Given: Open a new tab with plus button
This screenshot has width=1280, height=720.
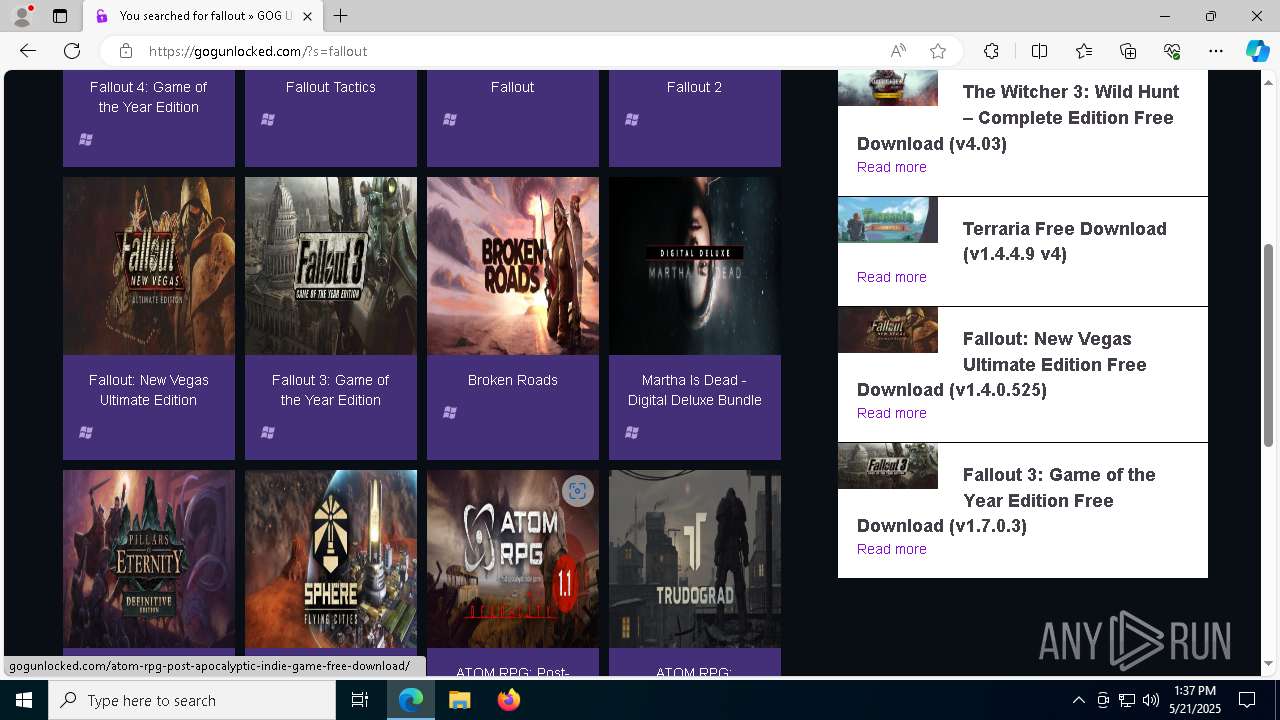Looking at the screenshot, I should pos(341,16).
